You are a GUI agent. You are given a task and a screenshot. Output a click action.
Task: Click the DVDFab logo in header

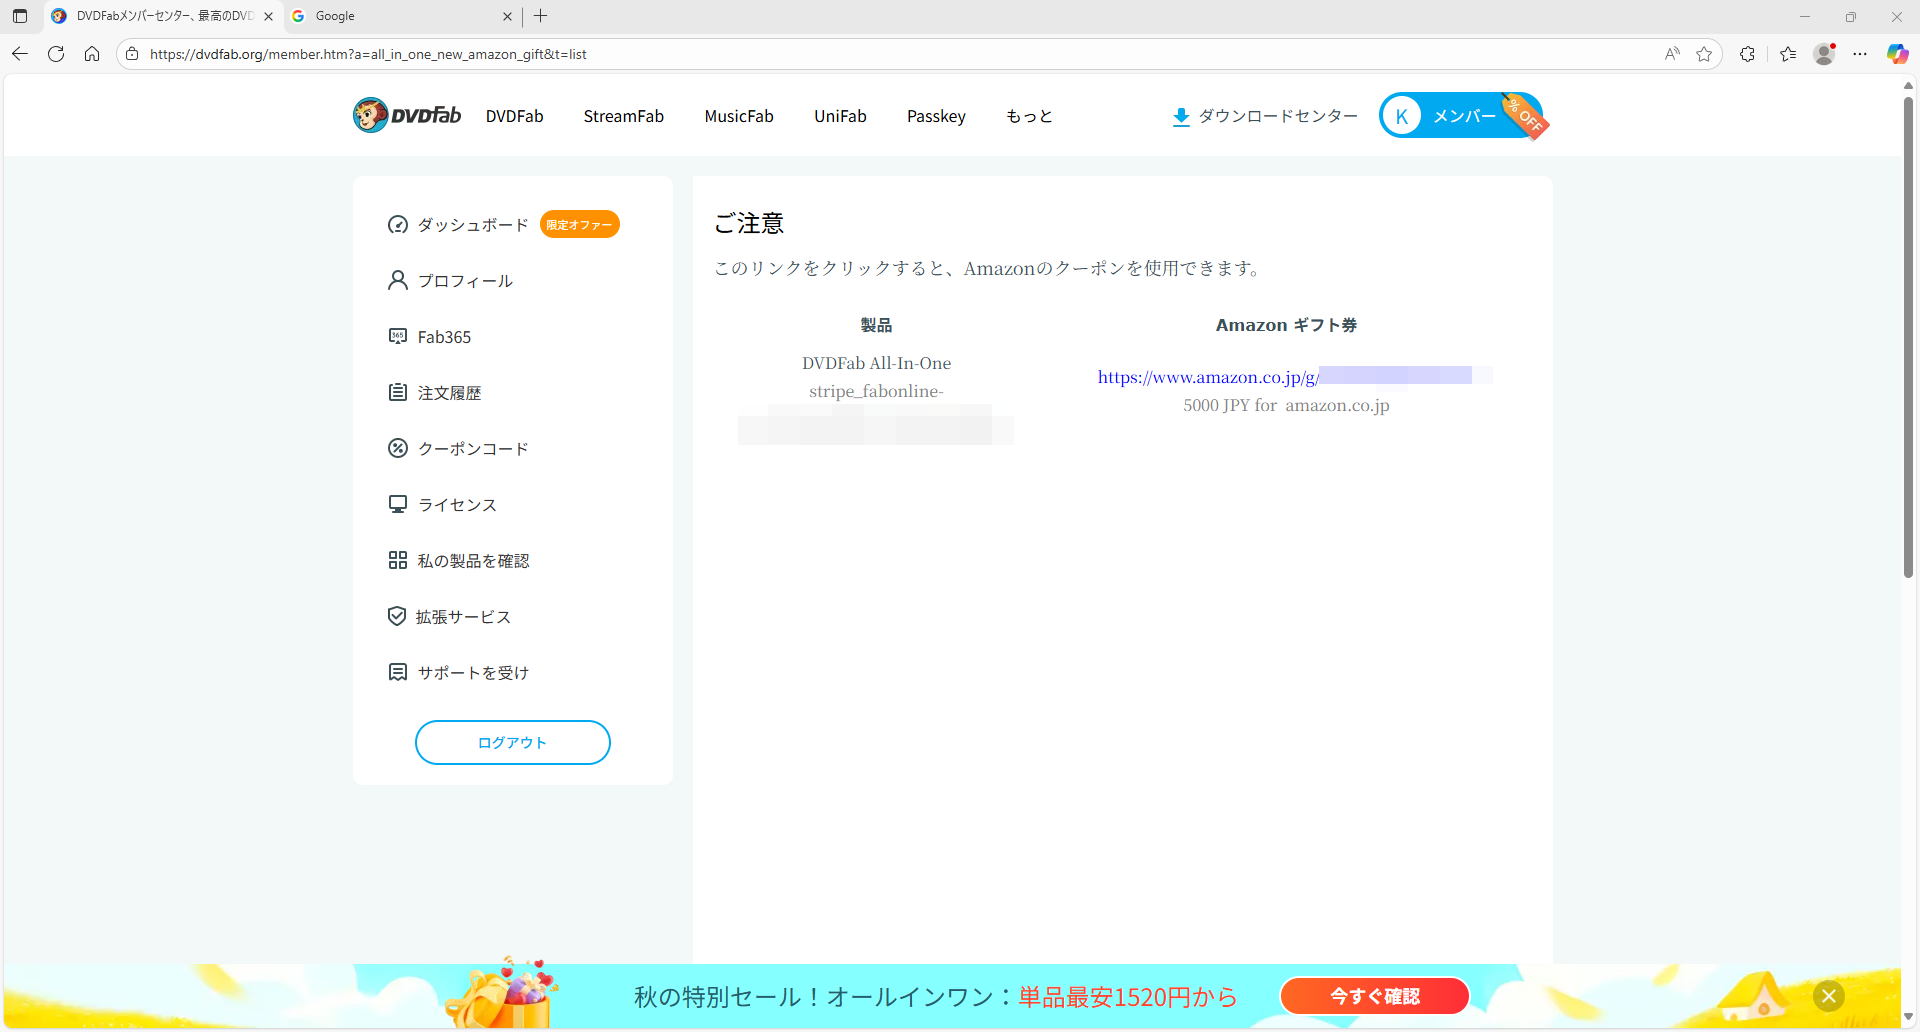pos(407,116)
